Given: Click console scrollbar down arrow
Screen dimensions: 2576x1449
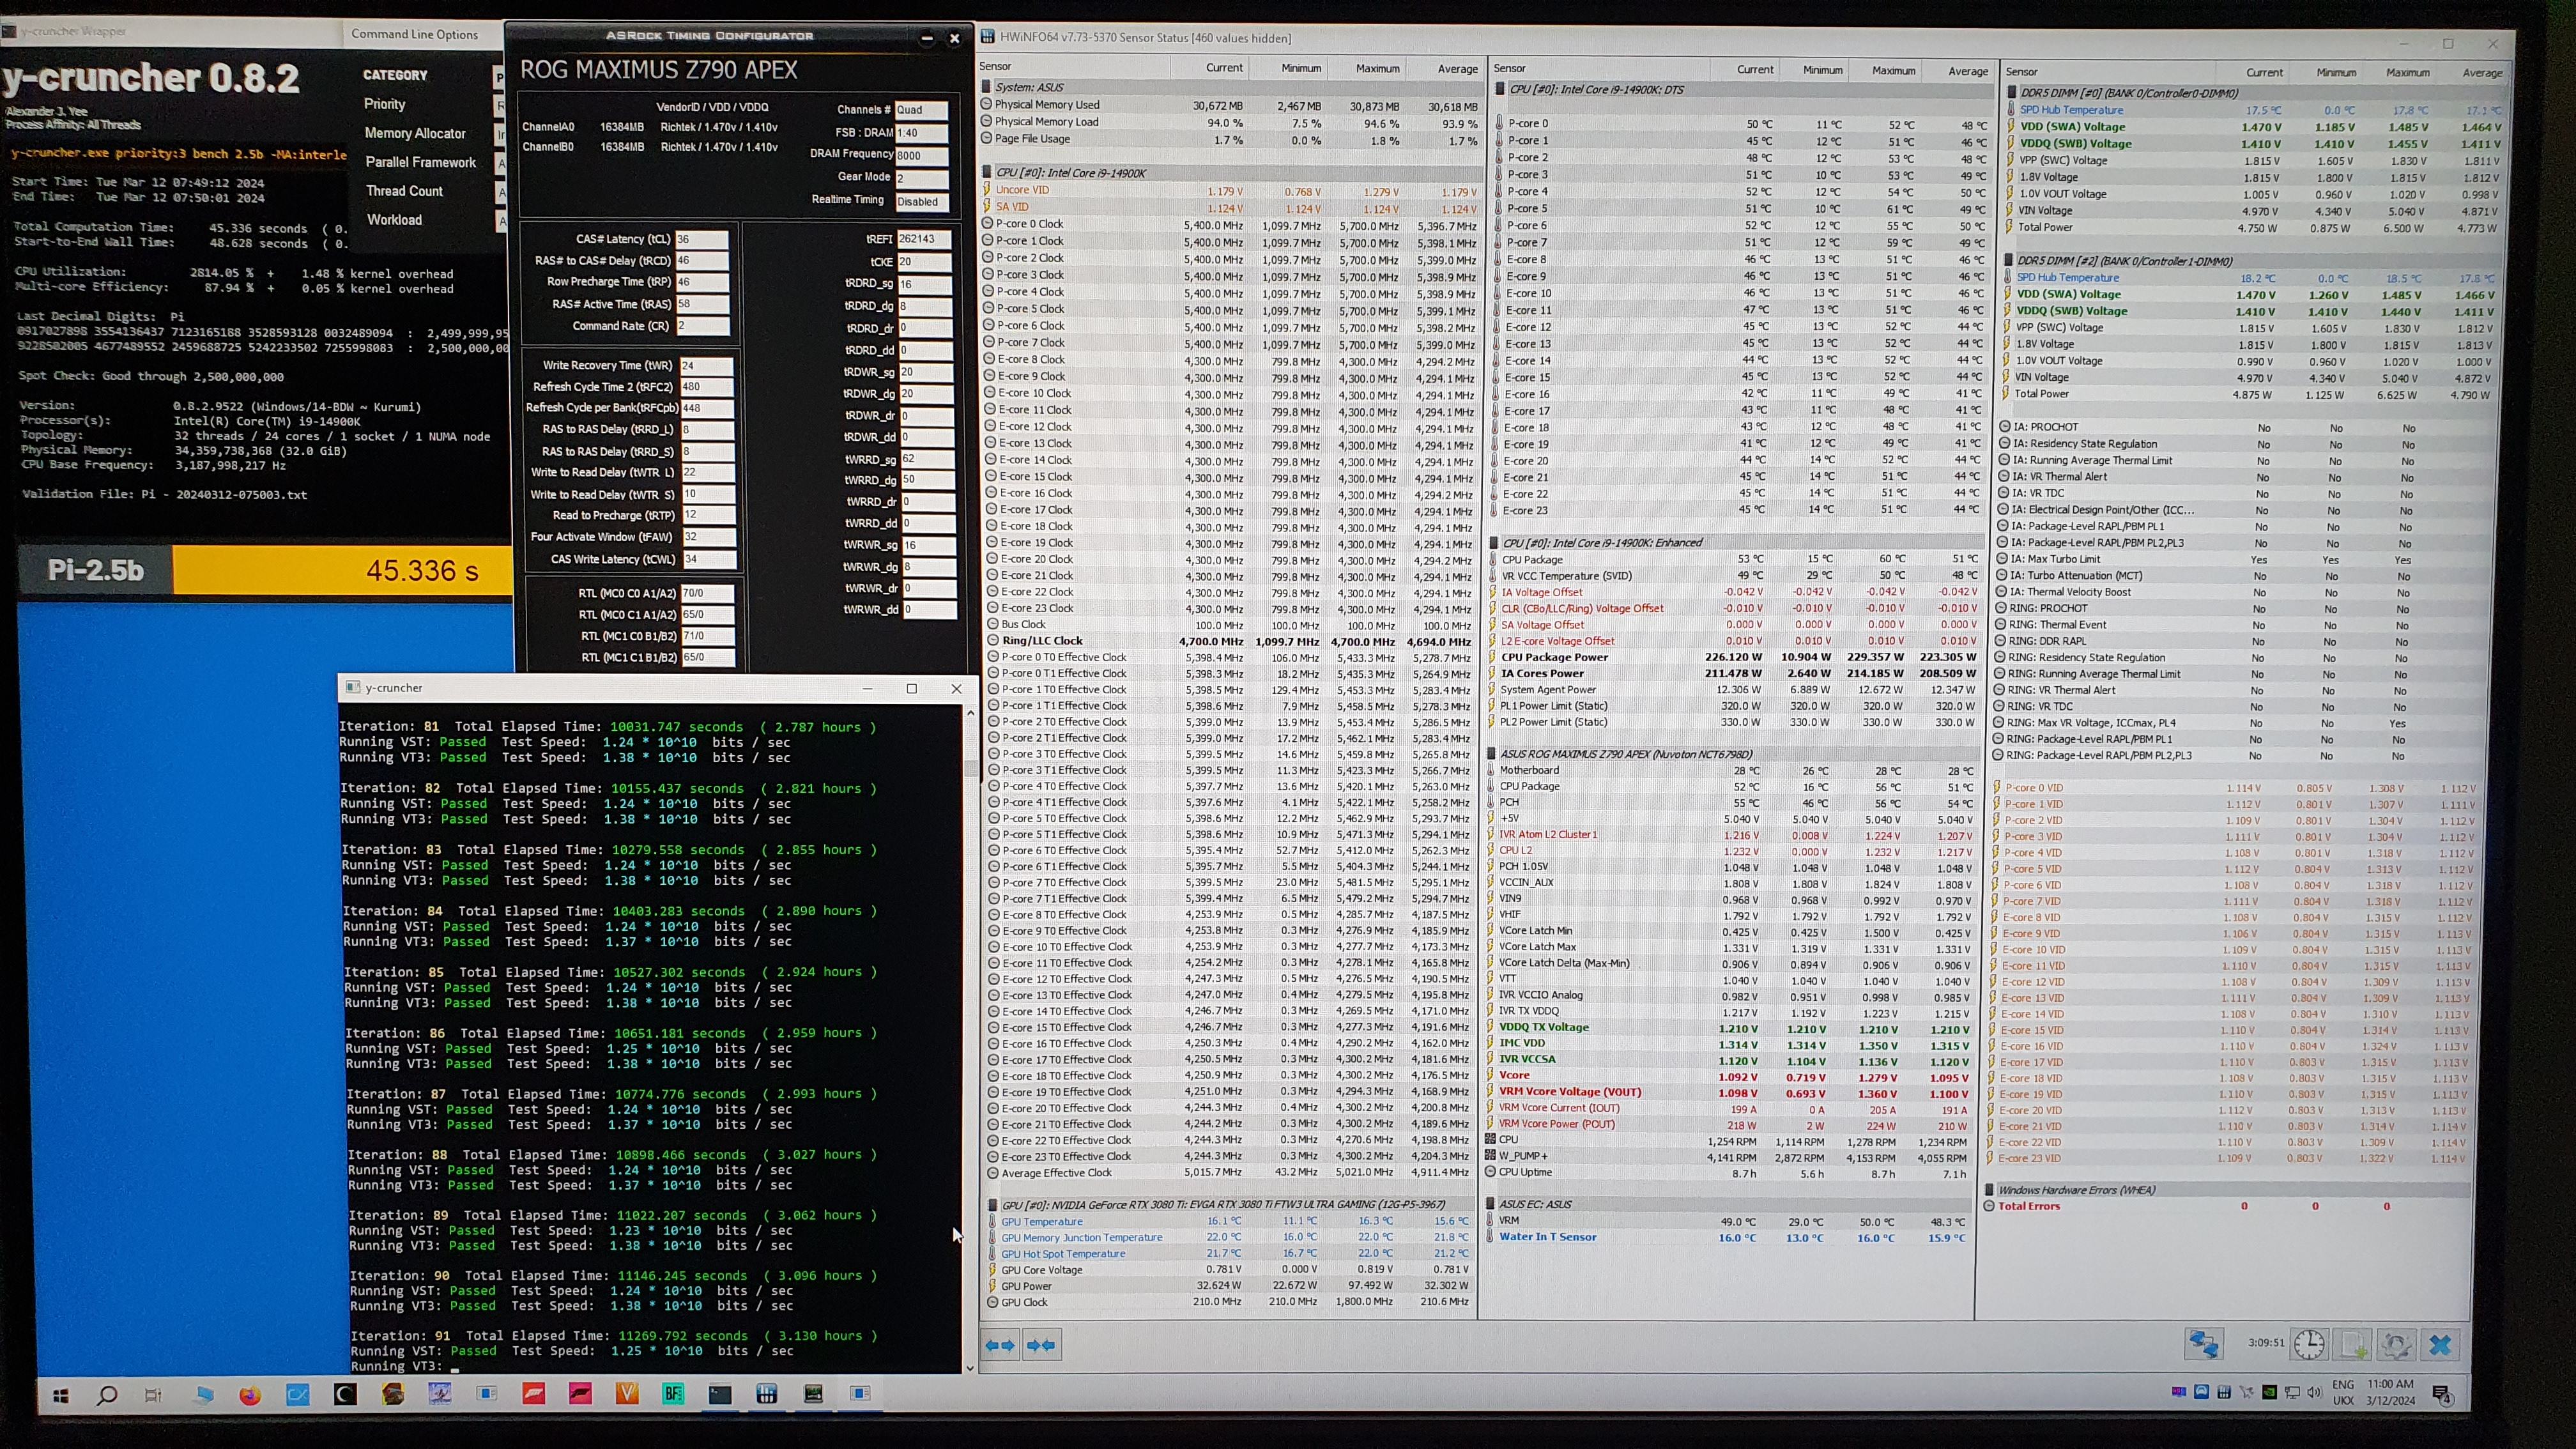Looking at the screenshot, I should pos(969,1367).
